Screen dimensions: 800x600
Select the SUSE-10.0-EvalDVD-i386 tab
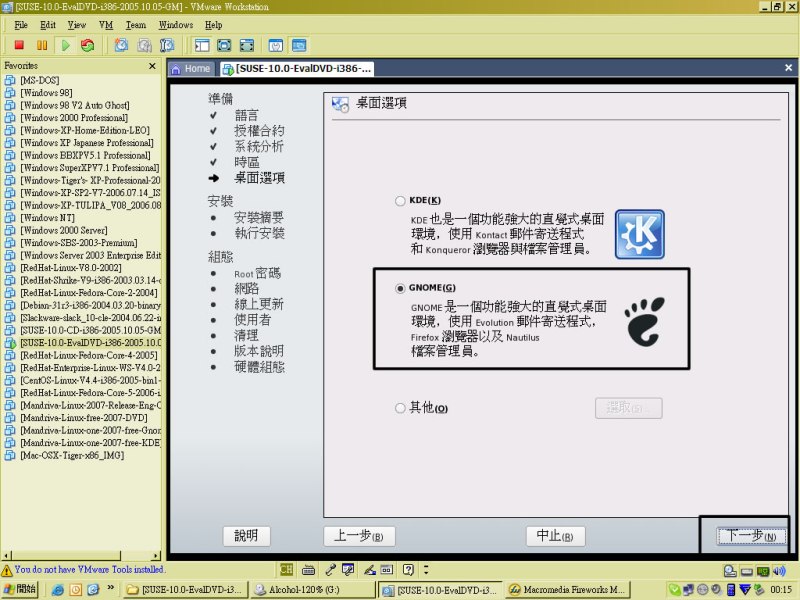tap(297, 69)
